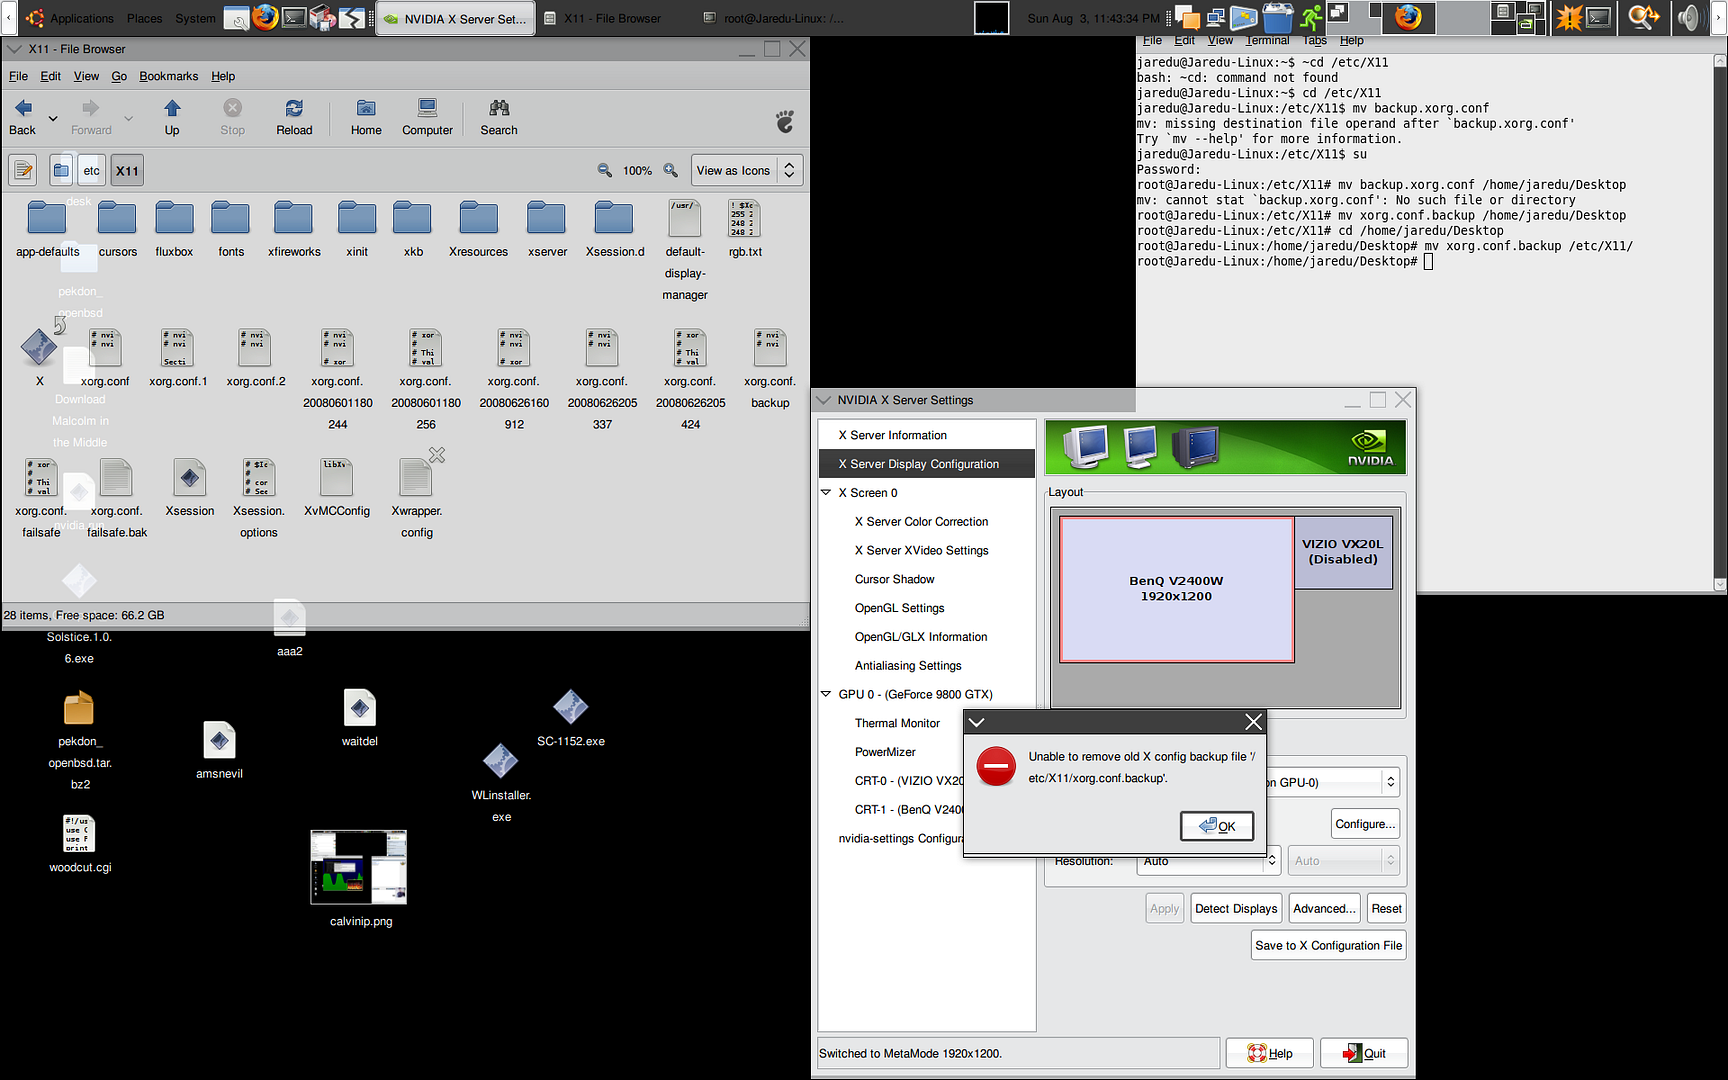Open the search magnifier icon in panel
The height and width of the screenshot is (1080, 1728).
click(1643, 17)
